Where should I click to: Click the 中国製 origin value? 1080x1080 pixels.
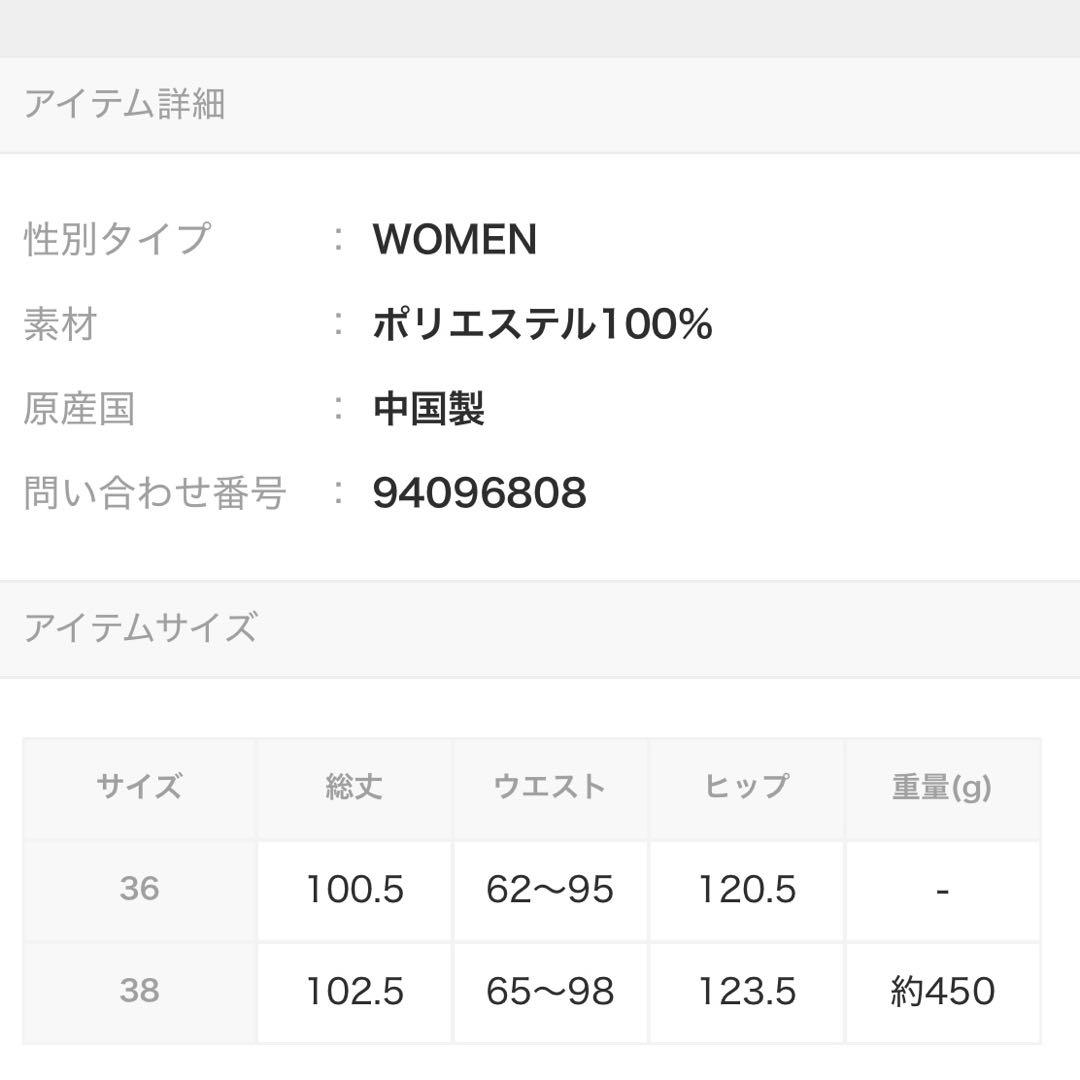(x=428, y=408)
